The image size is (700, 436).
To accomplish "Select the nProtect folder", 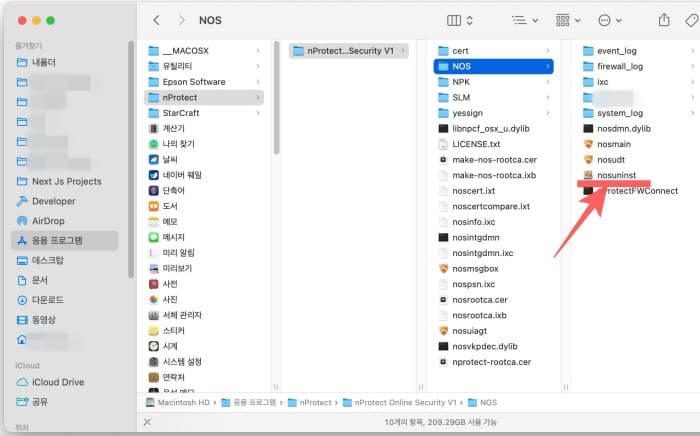I will pyautogui.click(x=204, y=97).
